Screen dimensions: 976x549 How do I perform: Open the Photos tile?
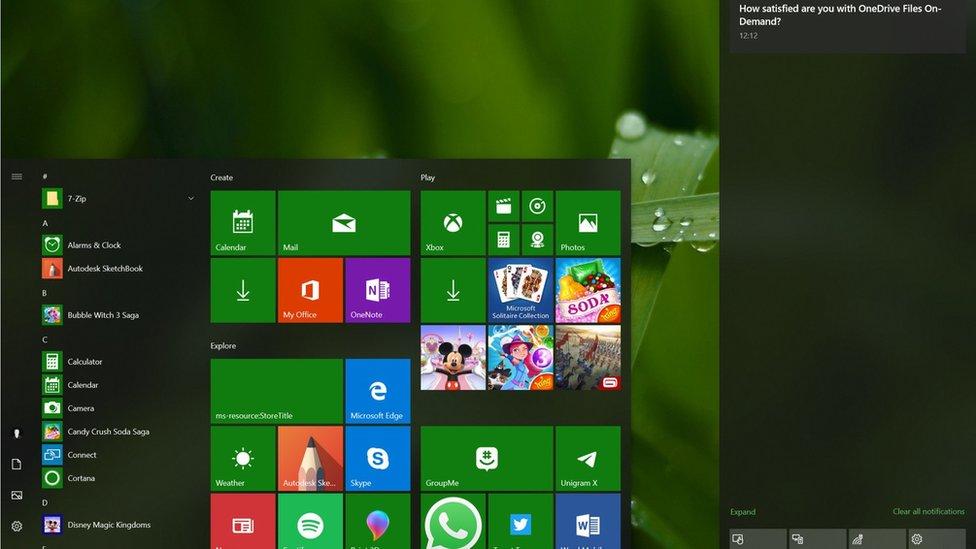587,223
